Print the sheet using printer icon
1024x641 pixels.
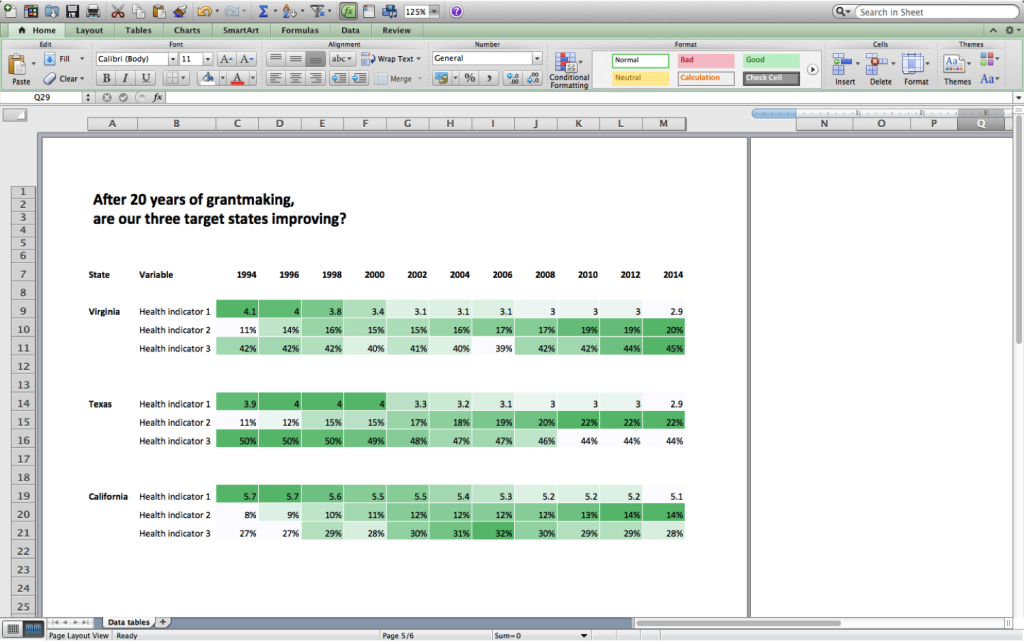click(93, 11)
